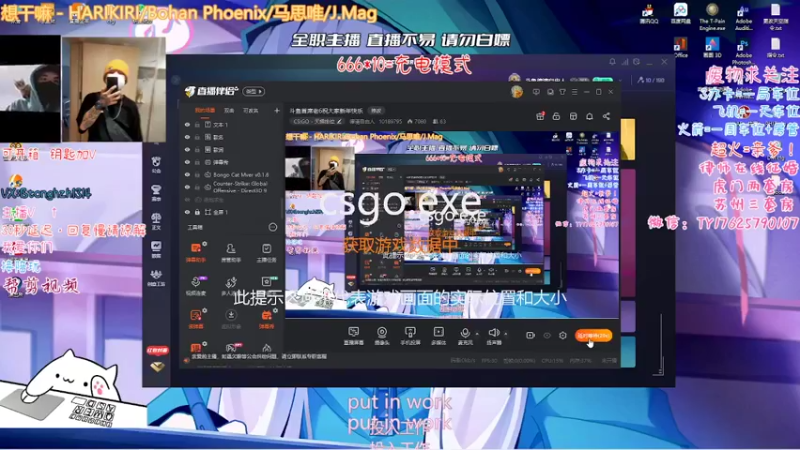Open the chart monitor icon in left sidebar
The width and height of the screenshot is (800, 450).
[x=156, y=248]
